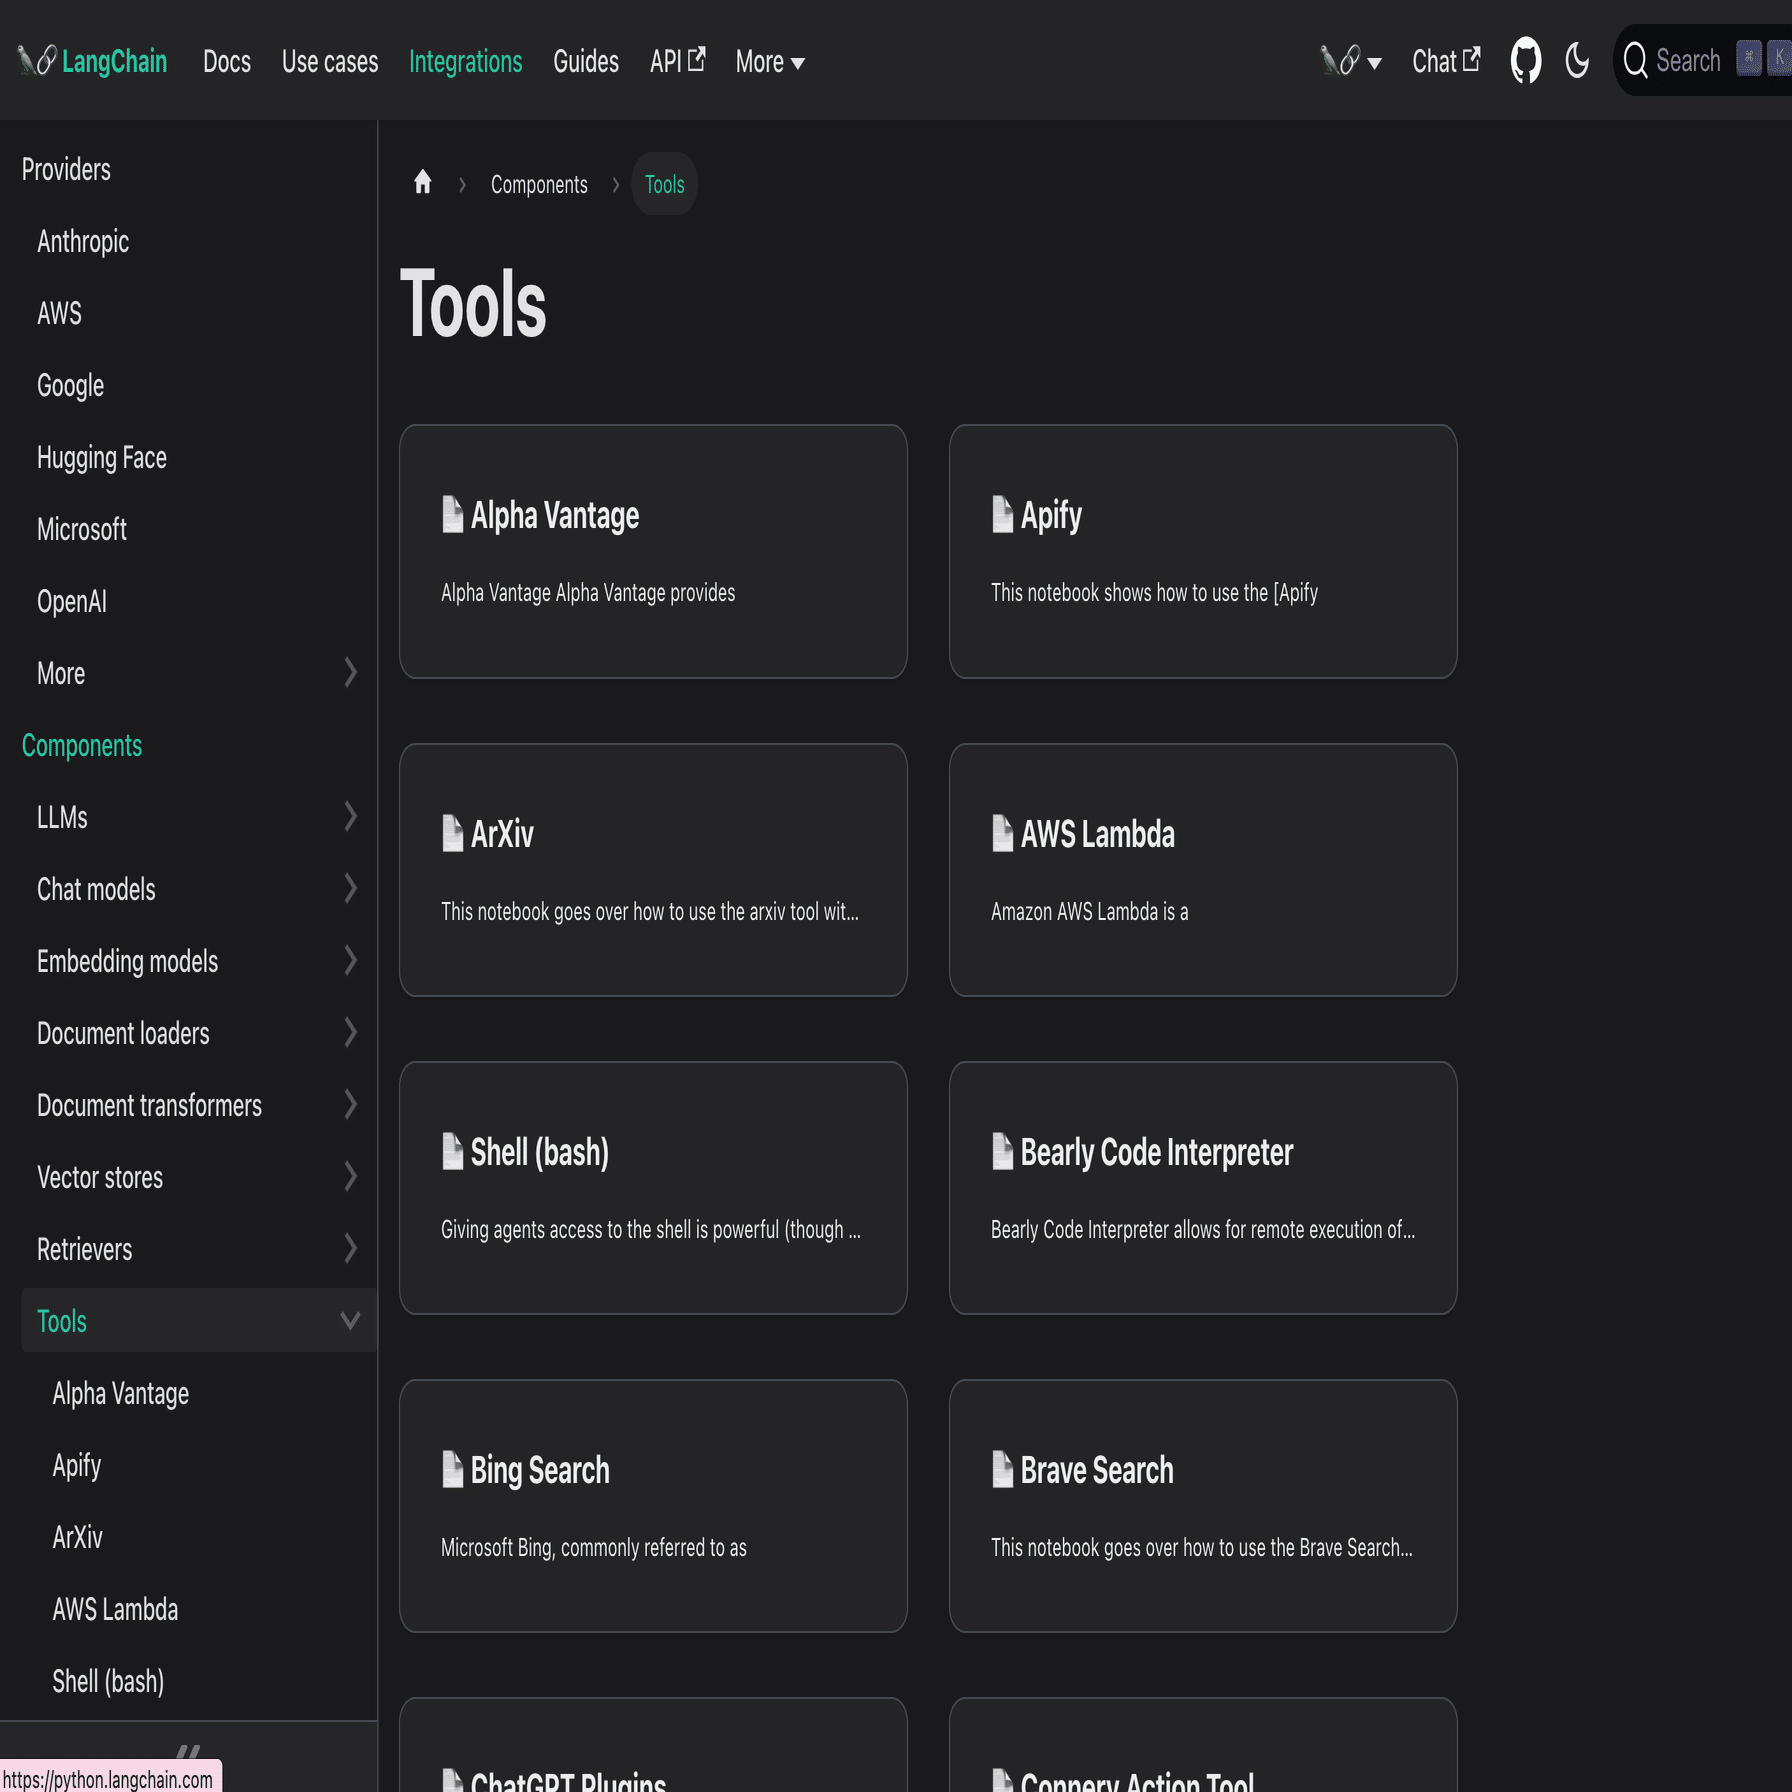Open the Anthropic provider page

83,241
